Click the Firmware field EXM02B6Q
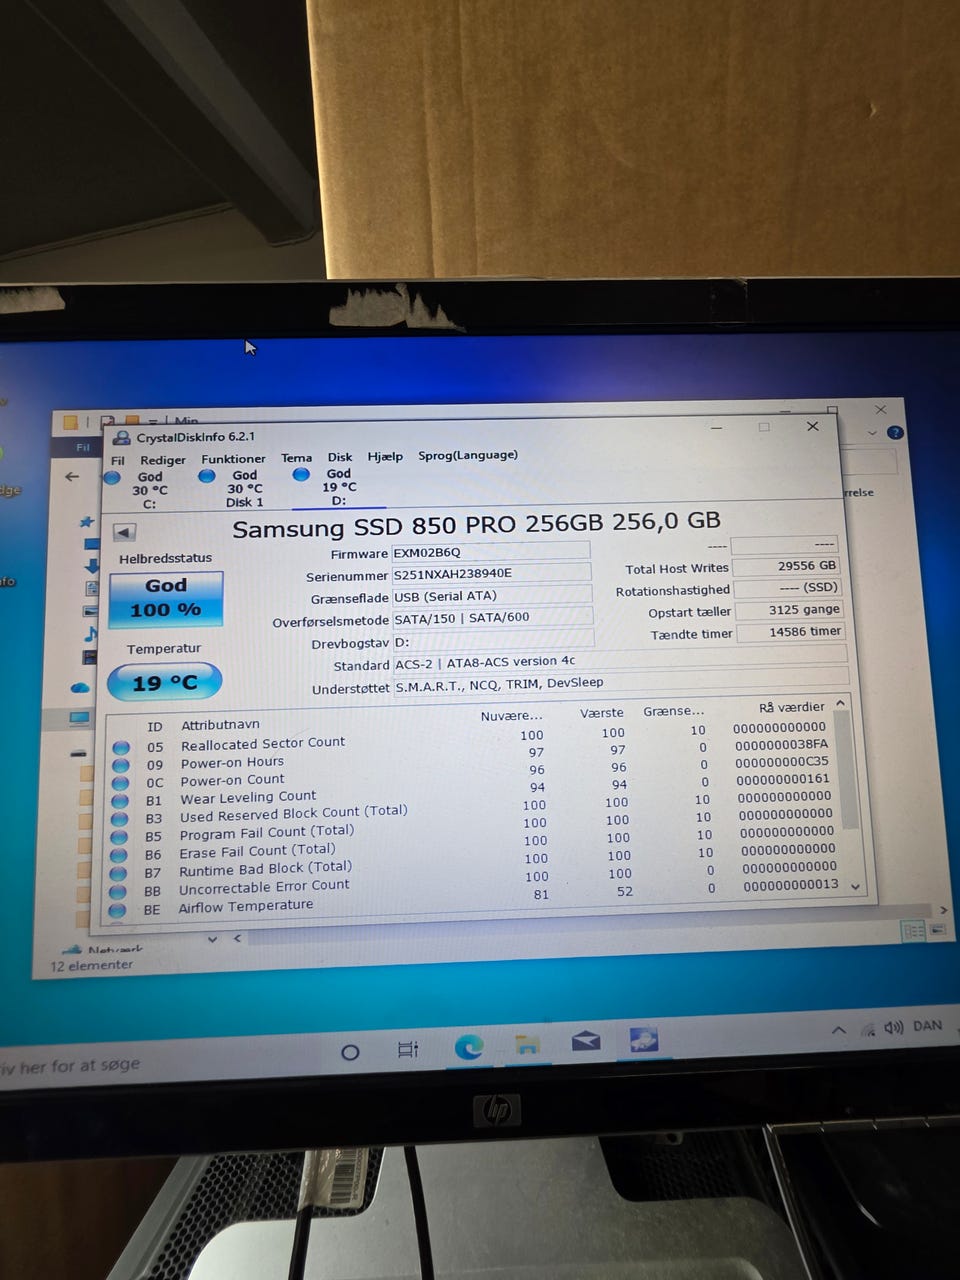Screen dimensions: 960x1280 (491, 551)
